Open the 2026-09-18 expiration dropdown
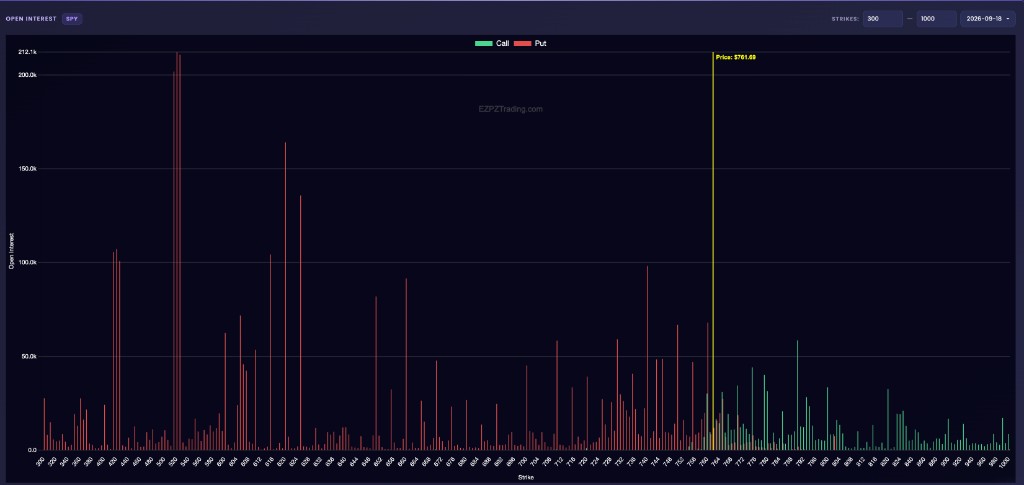Image resolution: width=1024 pixels, height=485 pixels. pyautogui.click(x=988, y=19)
